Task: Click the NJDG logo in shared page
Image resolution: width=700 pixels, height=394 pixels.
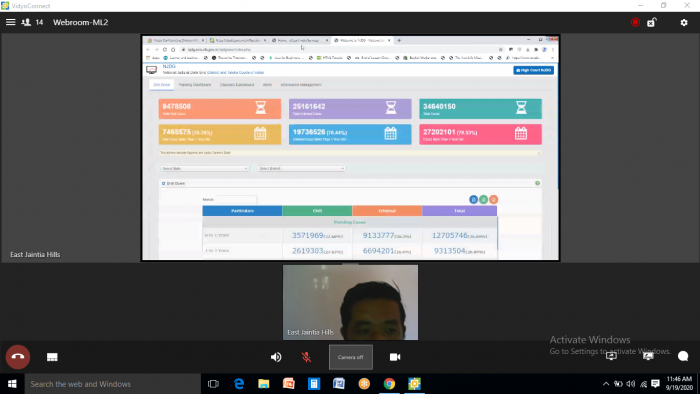Action: [x=152, y=70]
